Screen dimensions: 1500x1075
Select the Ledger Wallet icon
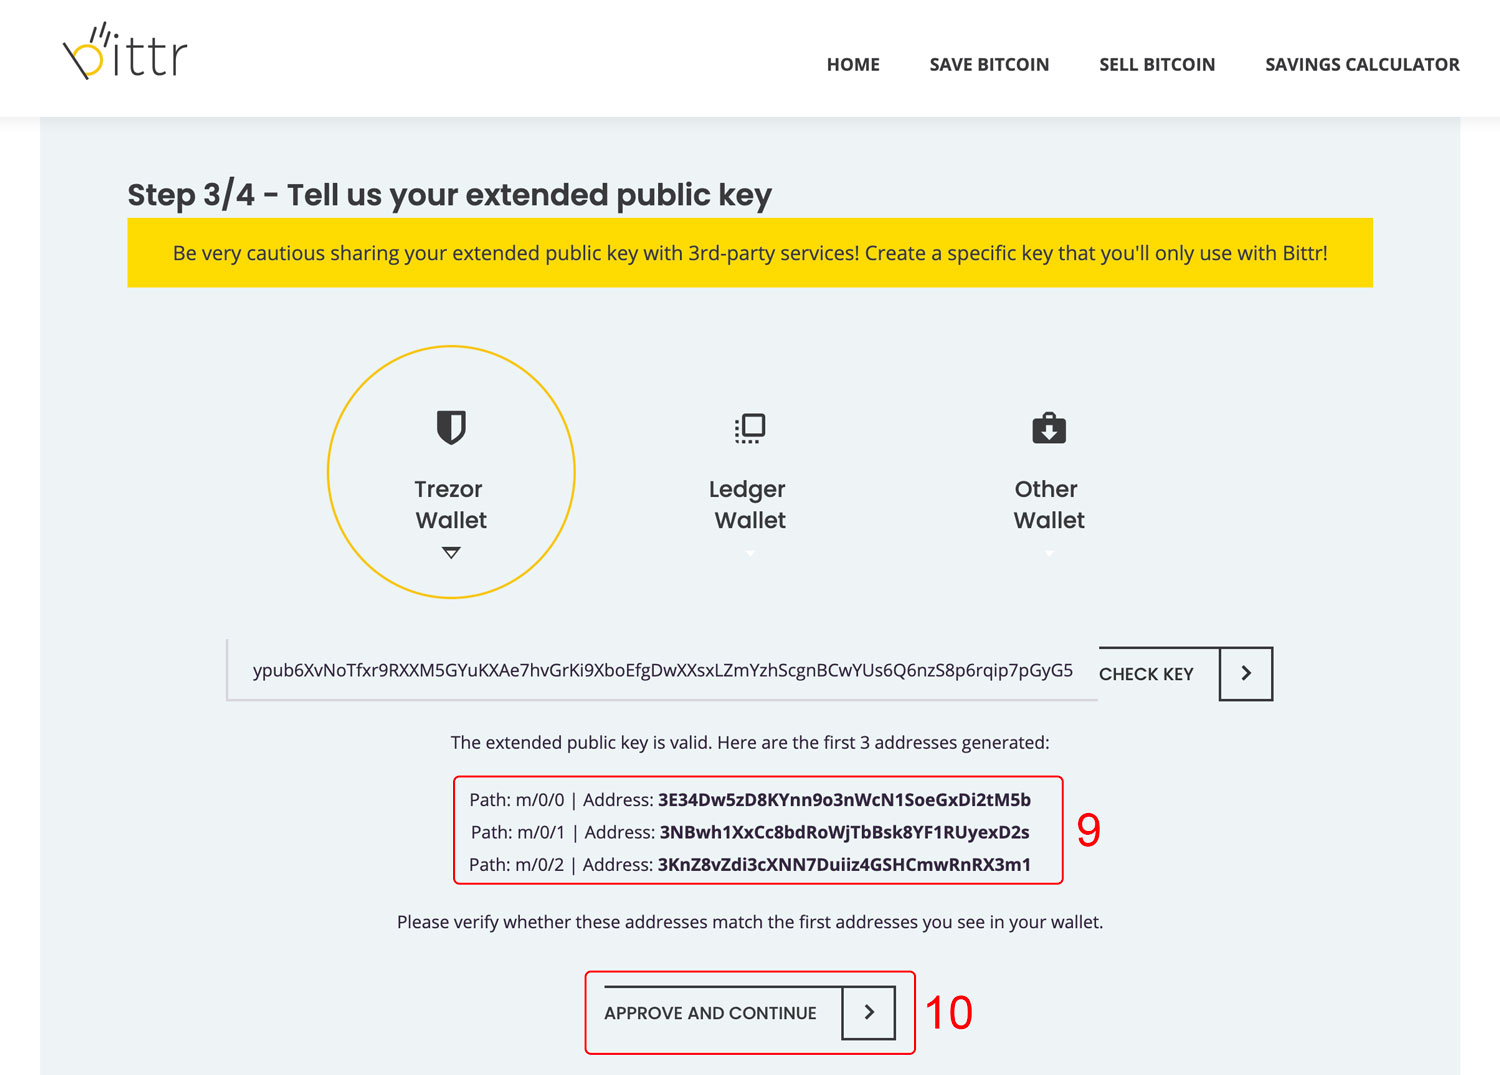pos(750,428)
